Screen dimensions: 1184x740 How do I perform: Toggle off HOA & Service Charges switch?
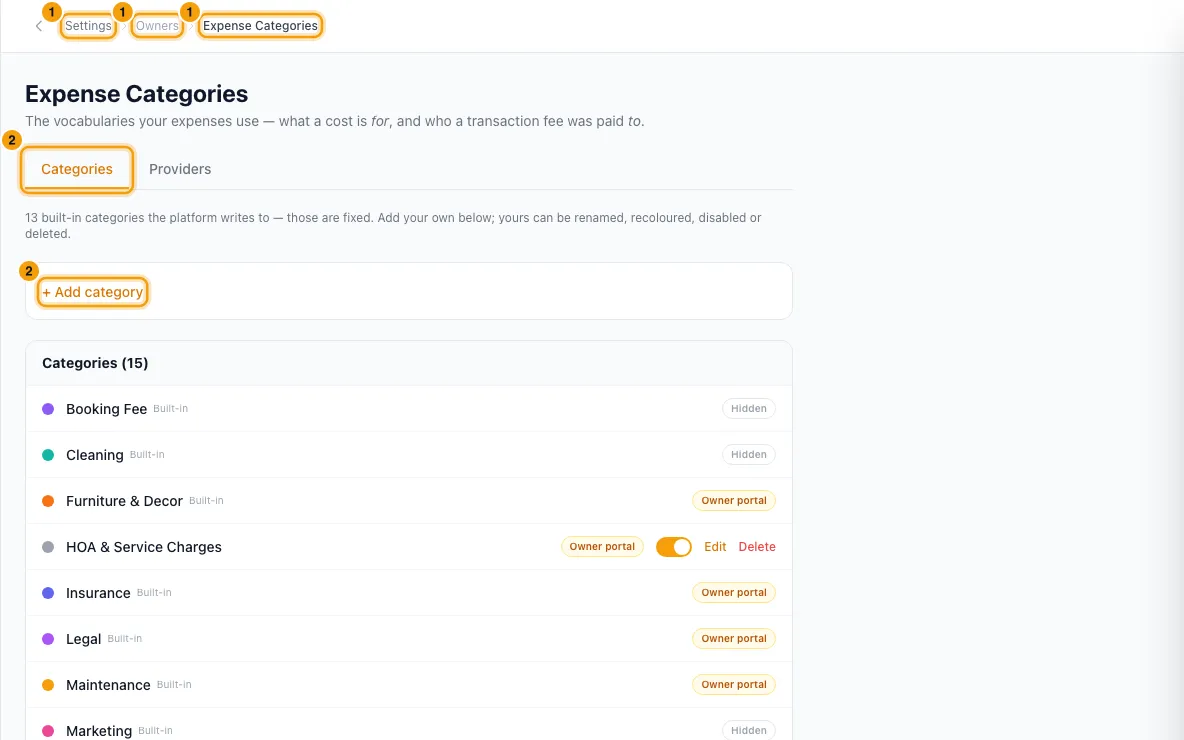coord(674,547)
